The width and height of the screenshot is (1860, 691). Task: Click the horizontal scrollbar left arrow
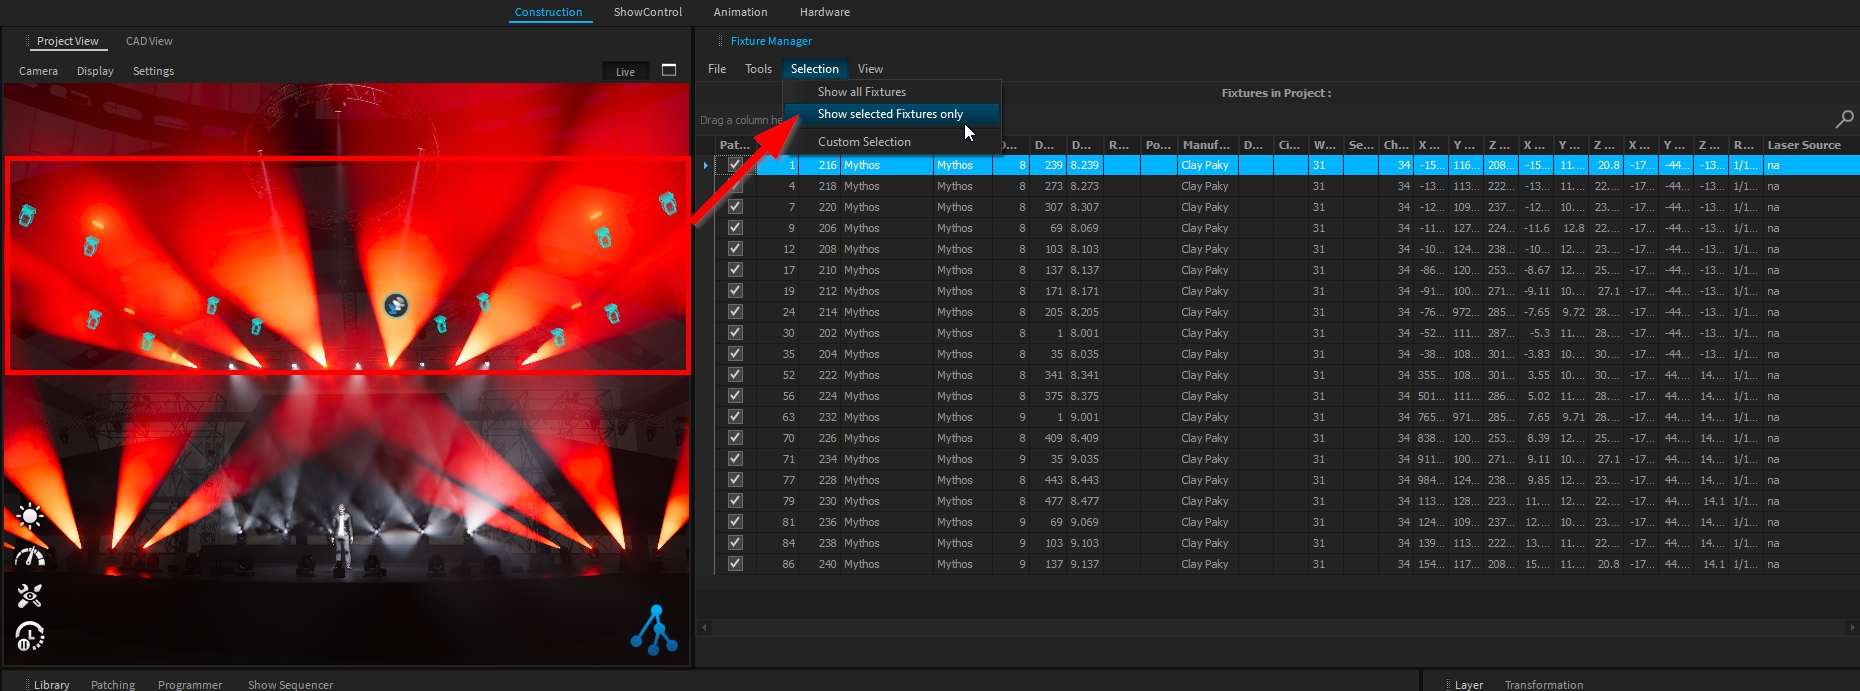(705, 627)
